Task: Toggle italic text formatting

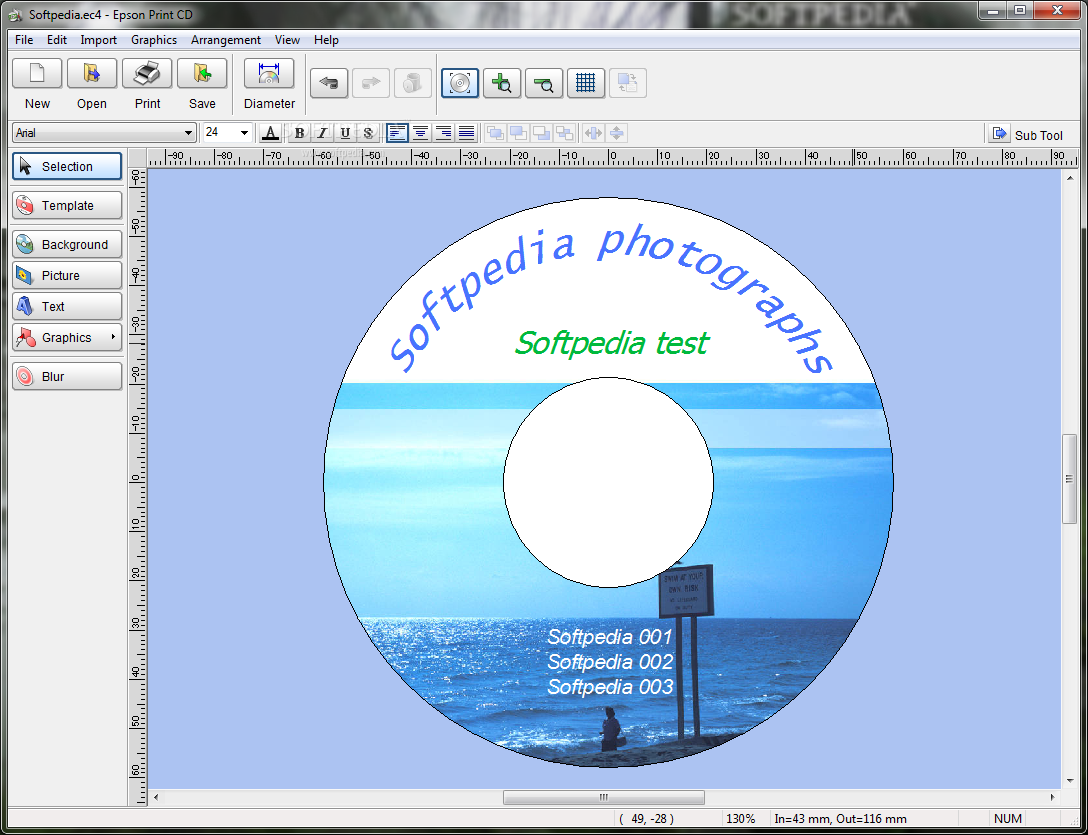Action: (322, 133)
